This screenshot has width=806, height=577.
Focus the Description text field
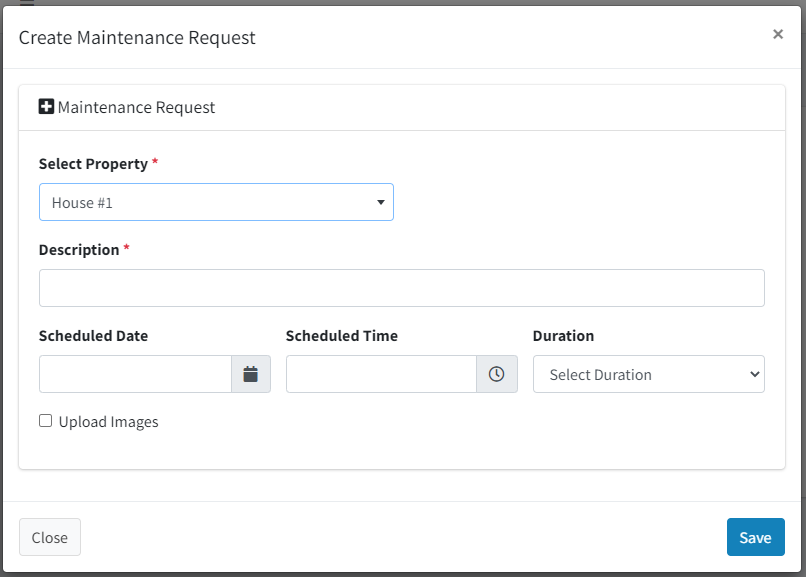402,288
